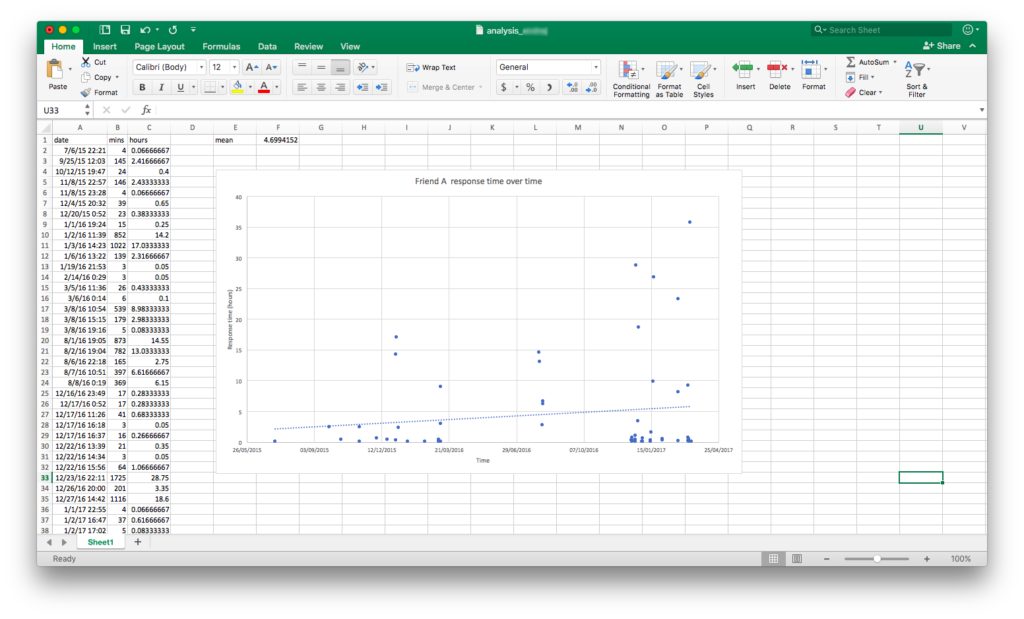1024x619 pixels.
Task: Open the Calibri font name dropdown
Action: click(x=201, y=67)
